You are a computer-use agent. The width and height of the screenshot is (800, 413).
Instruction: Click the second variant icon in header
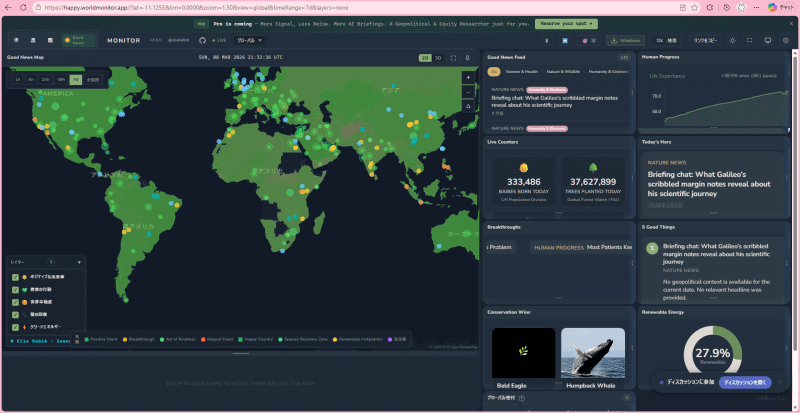click(x=33, y=40)
